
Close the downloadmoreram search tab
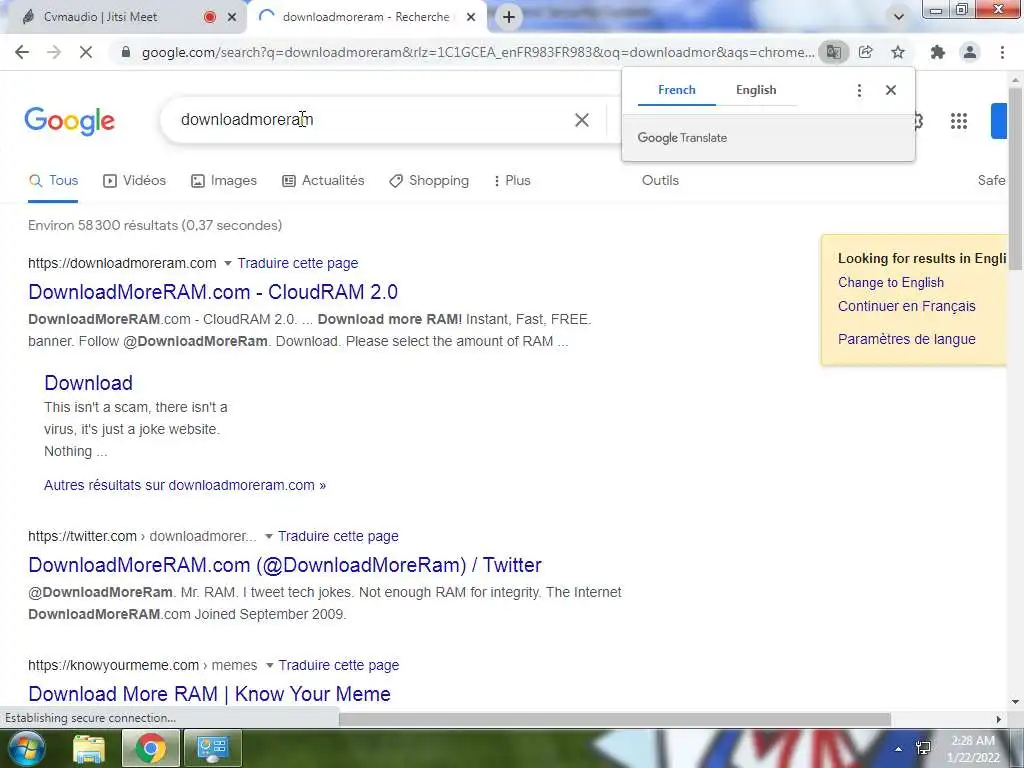[x=471, y=17]
